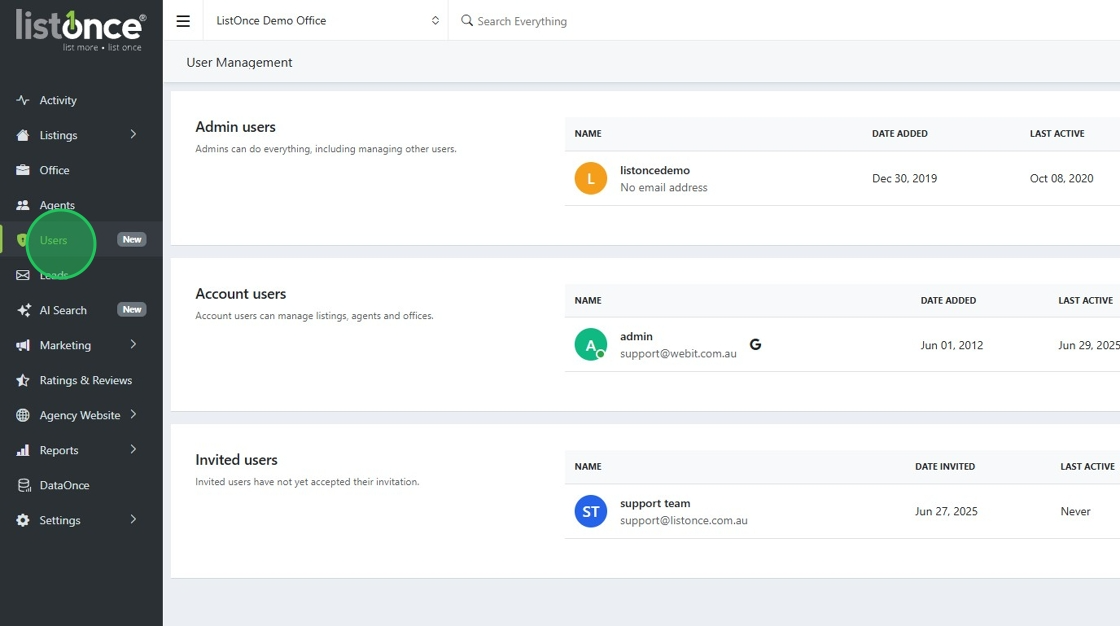Click the Google icon beside admin user
The width and height of the screenshot is (1120, 626).
(x=755, y=344)
